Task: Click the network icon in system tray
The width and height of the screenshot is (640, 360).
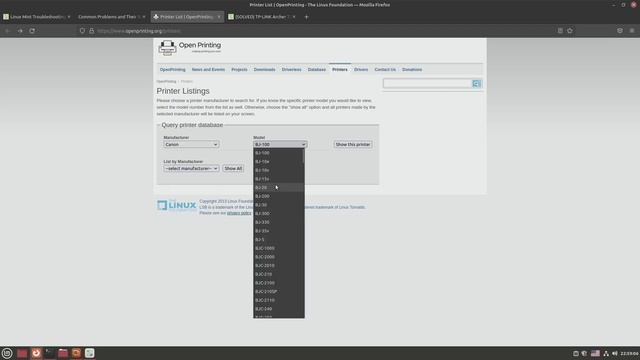Action: click(606, 353)
